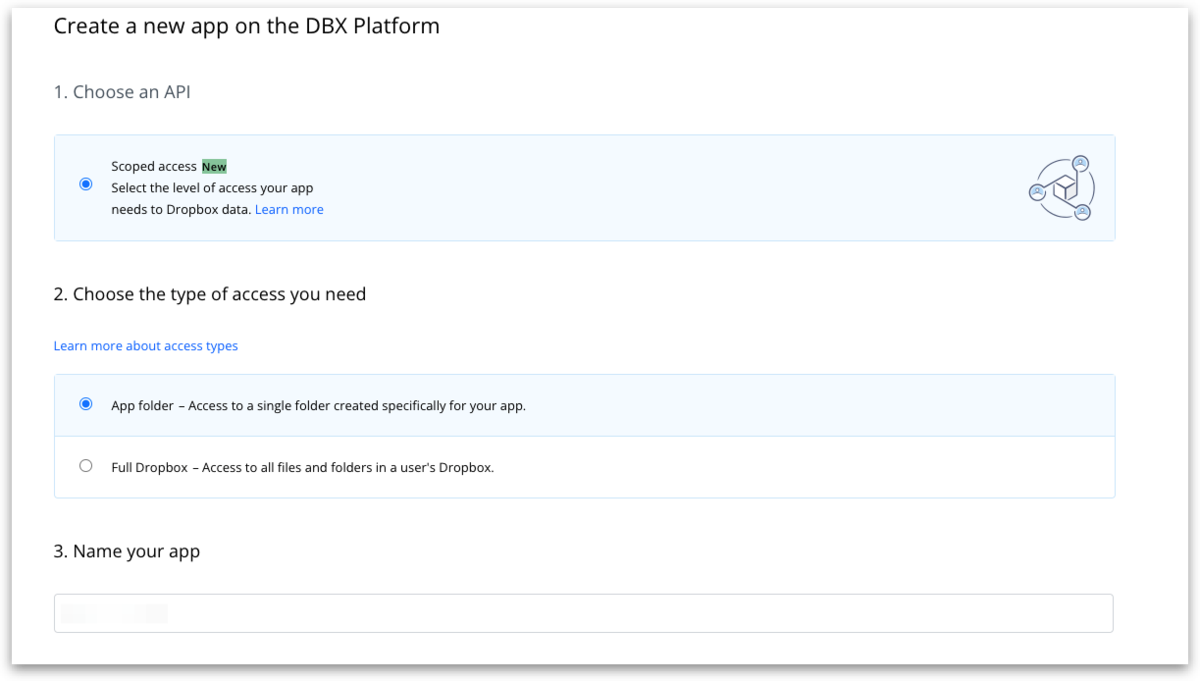Image resolution: width=1200 pixels, height=681 pixels.
Task: Click the scoped access network illustration icon
Action: pos(1062,188)
